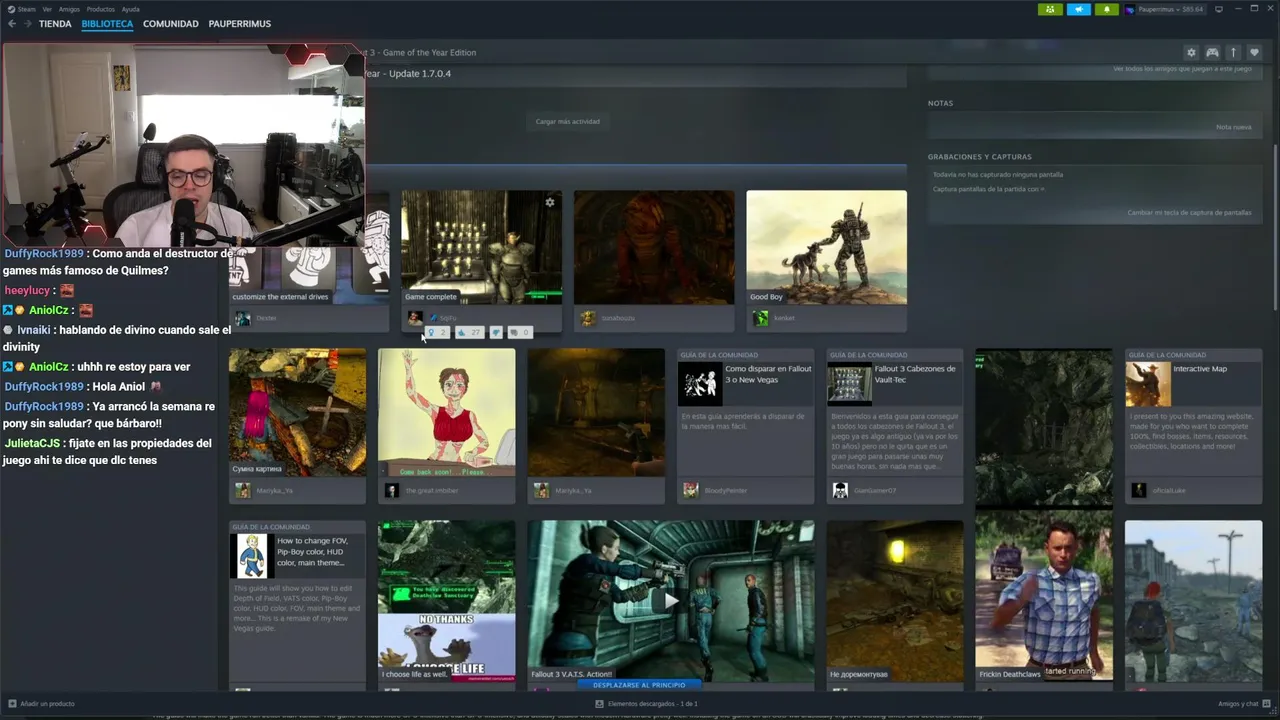Click the Big Picture mode monitor icon
The image size is (1280, 720).
tap(1219, 9)
